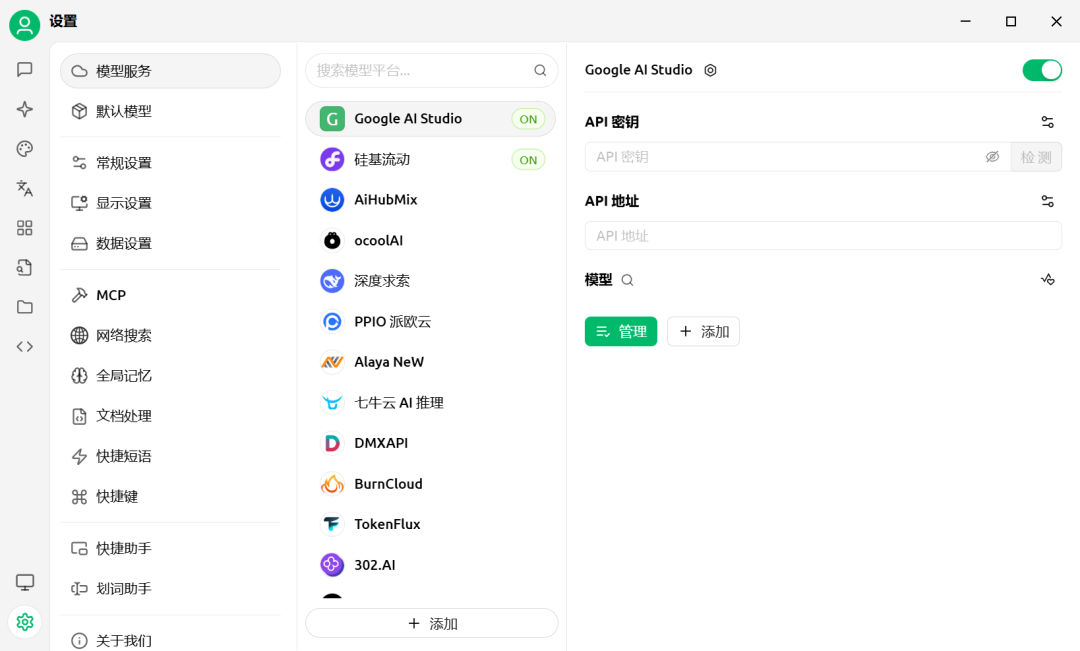The height and width of the screenshot is (651, 1080).
Task: Close the settings window
Action: [x=1057, y=21]
